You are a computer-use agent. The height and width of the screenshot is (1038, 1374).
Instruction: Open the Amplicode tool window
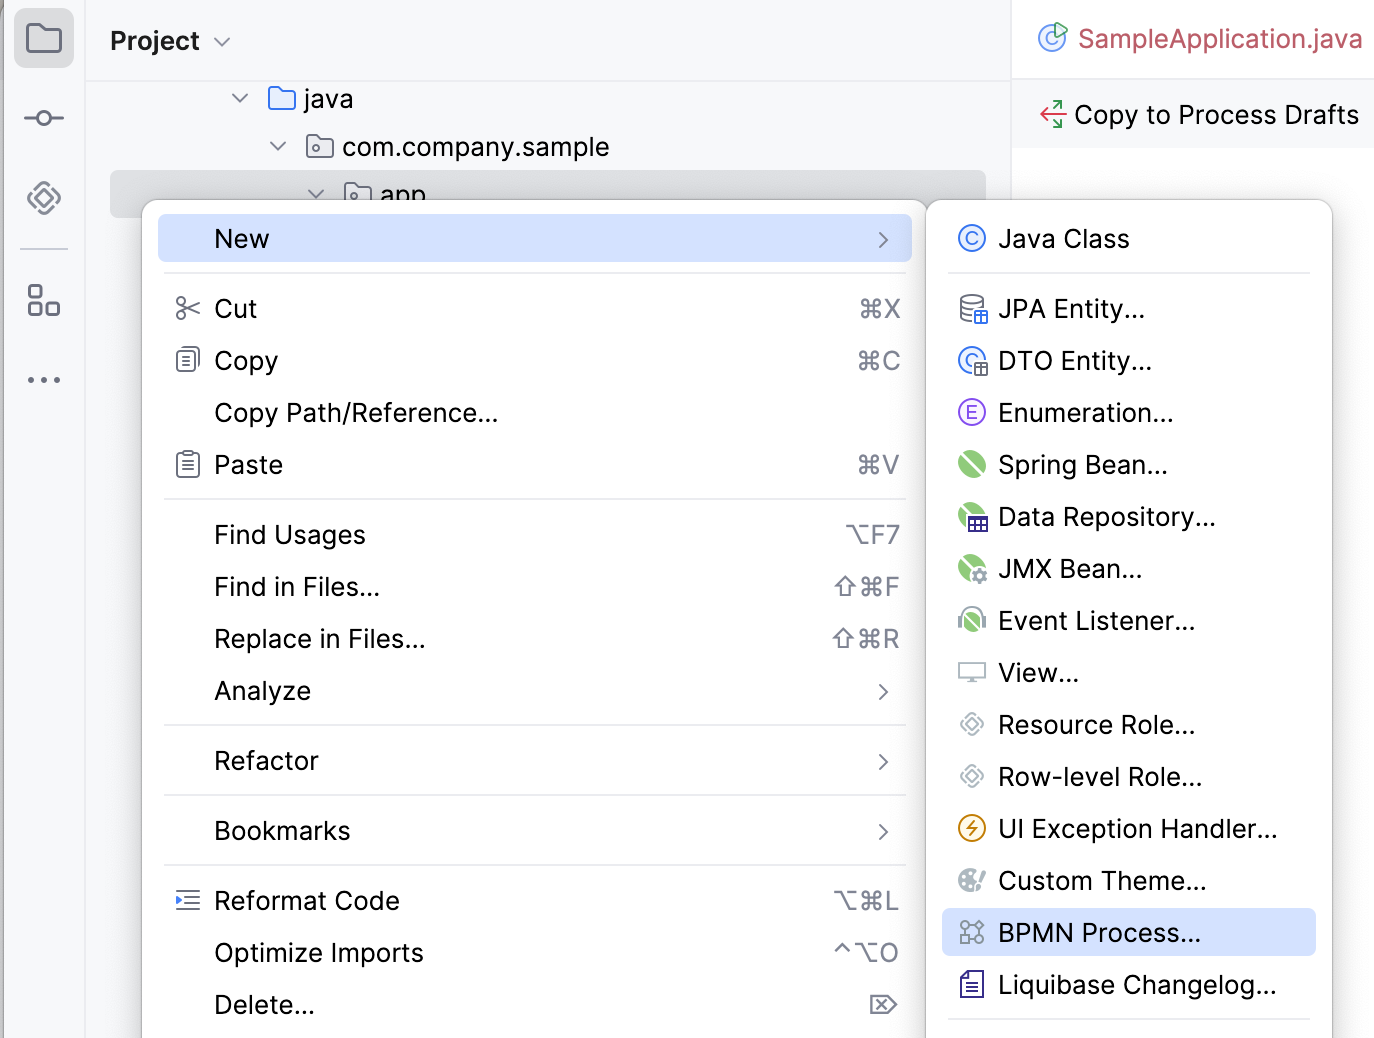click(x=43, y=199)
